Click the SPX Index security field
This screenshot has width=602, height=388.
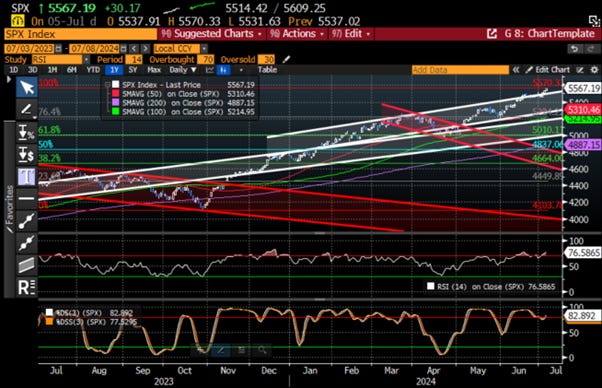[81, 34]
